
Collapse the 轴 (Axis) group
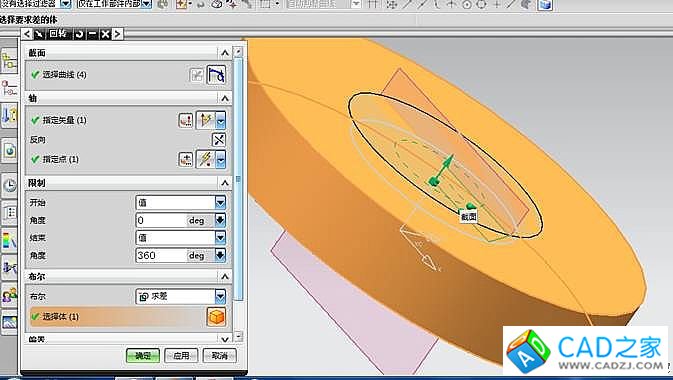[x=224, y=98]
